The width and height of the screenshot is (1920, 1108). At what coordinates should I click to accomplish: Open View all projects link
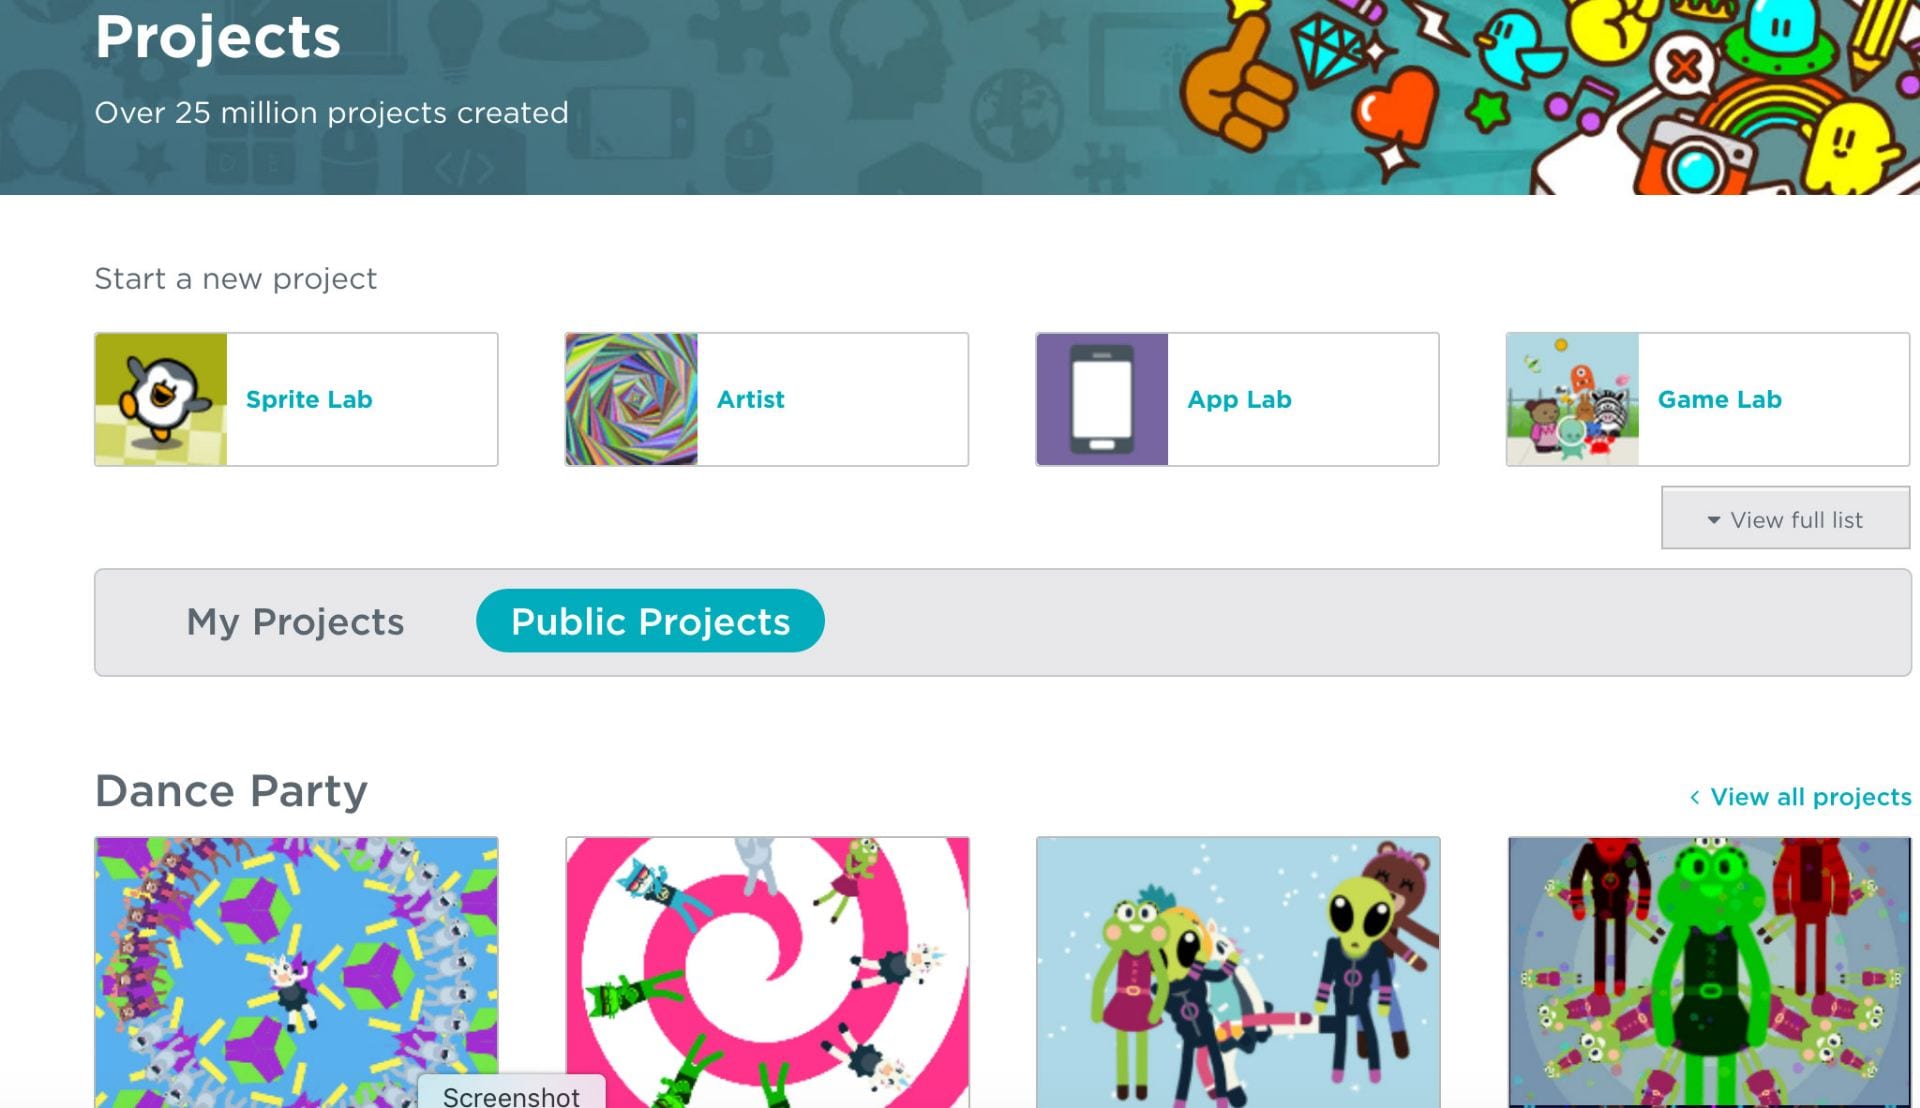click(x=1811, y=797)
